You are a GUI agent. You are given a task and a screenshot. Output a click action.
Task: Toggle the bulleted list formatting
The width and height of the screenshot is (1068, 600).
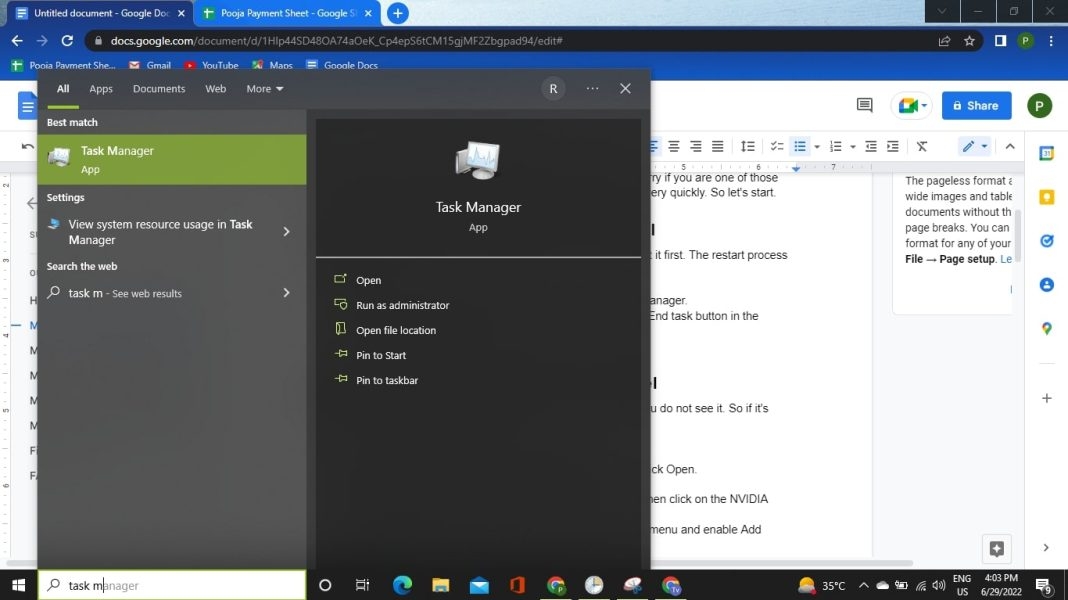click(x=801, y=146)
